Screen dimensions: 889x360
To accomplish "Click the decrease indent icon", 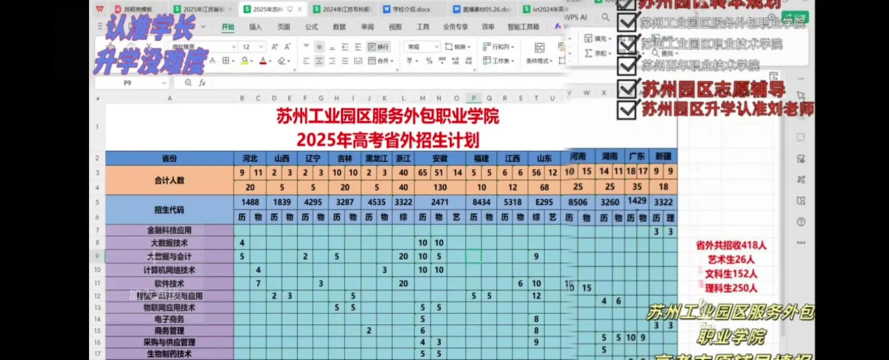I will click(x=345, y=47).
